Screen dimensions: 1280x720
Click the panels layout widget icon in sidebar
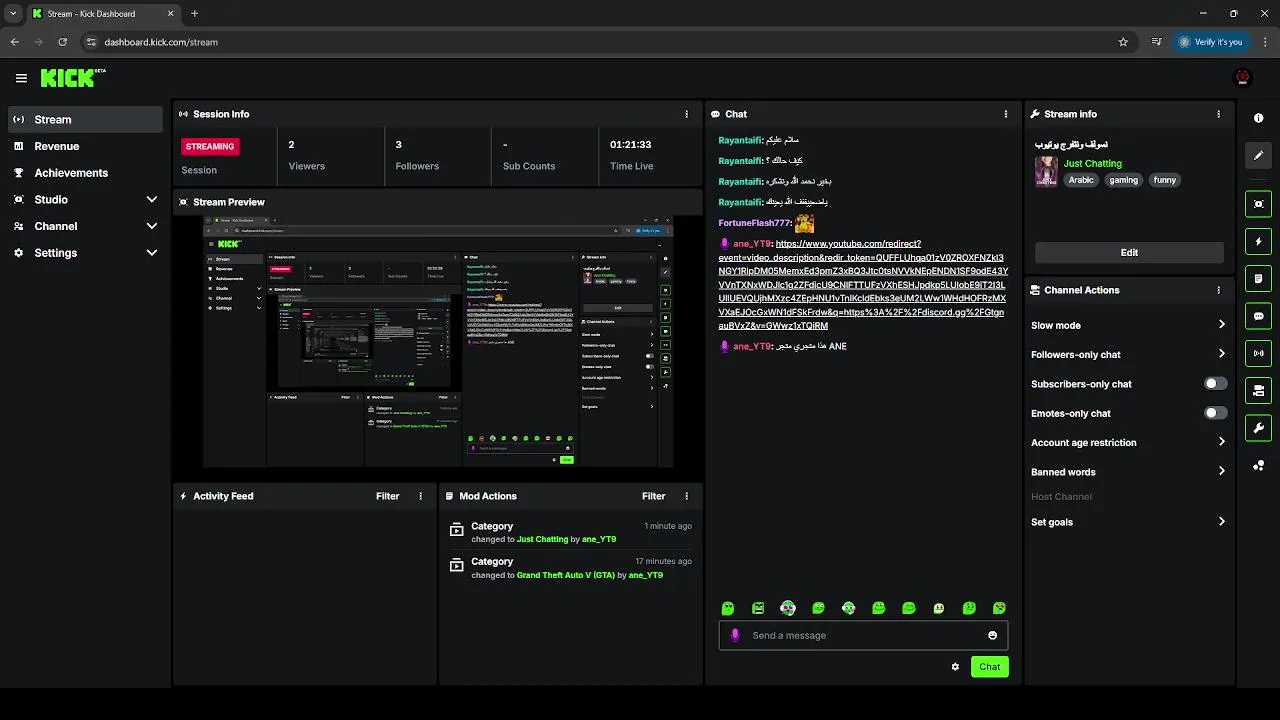pyautogui.click(x=1258, y=390)
